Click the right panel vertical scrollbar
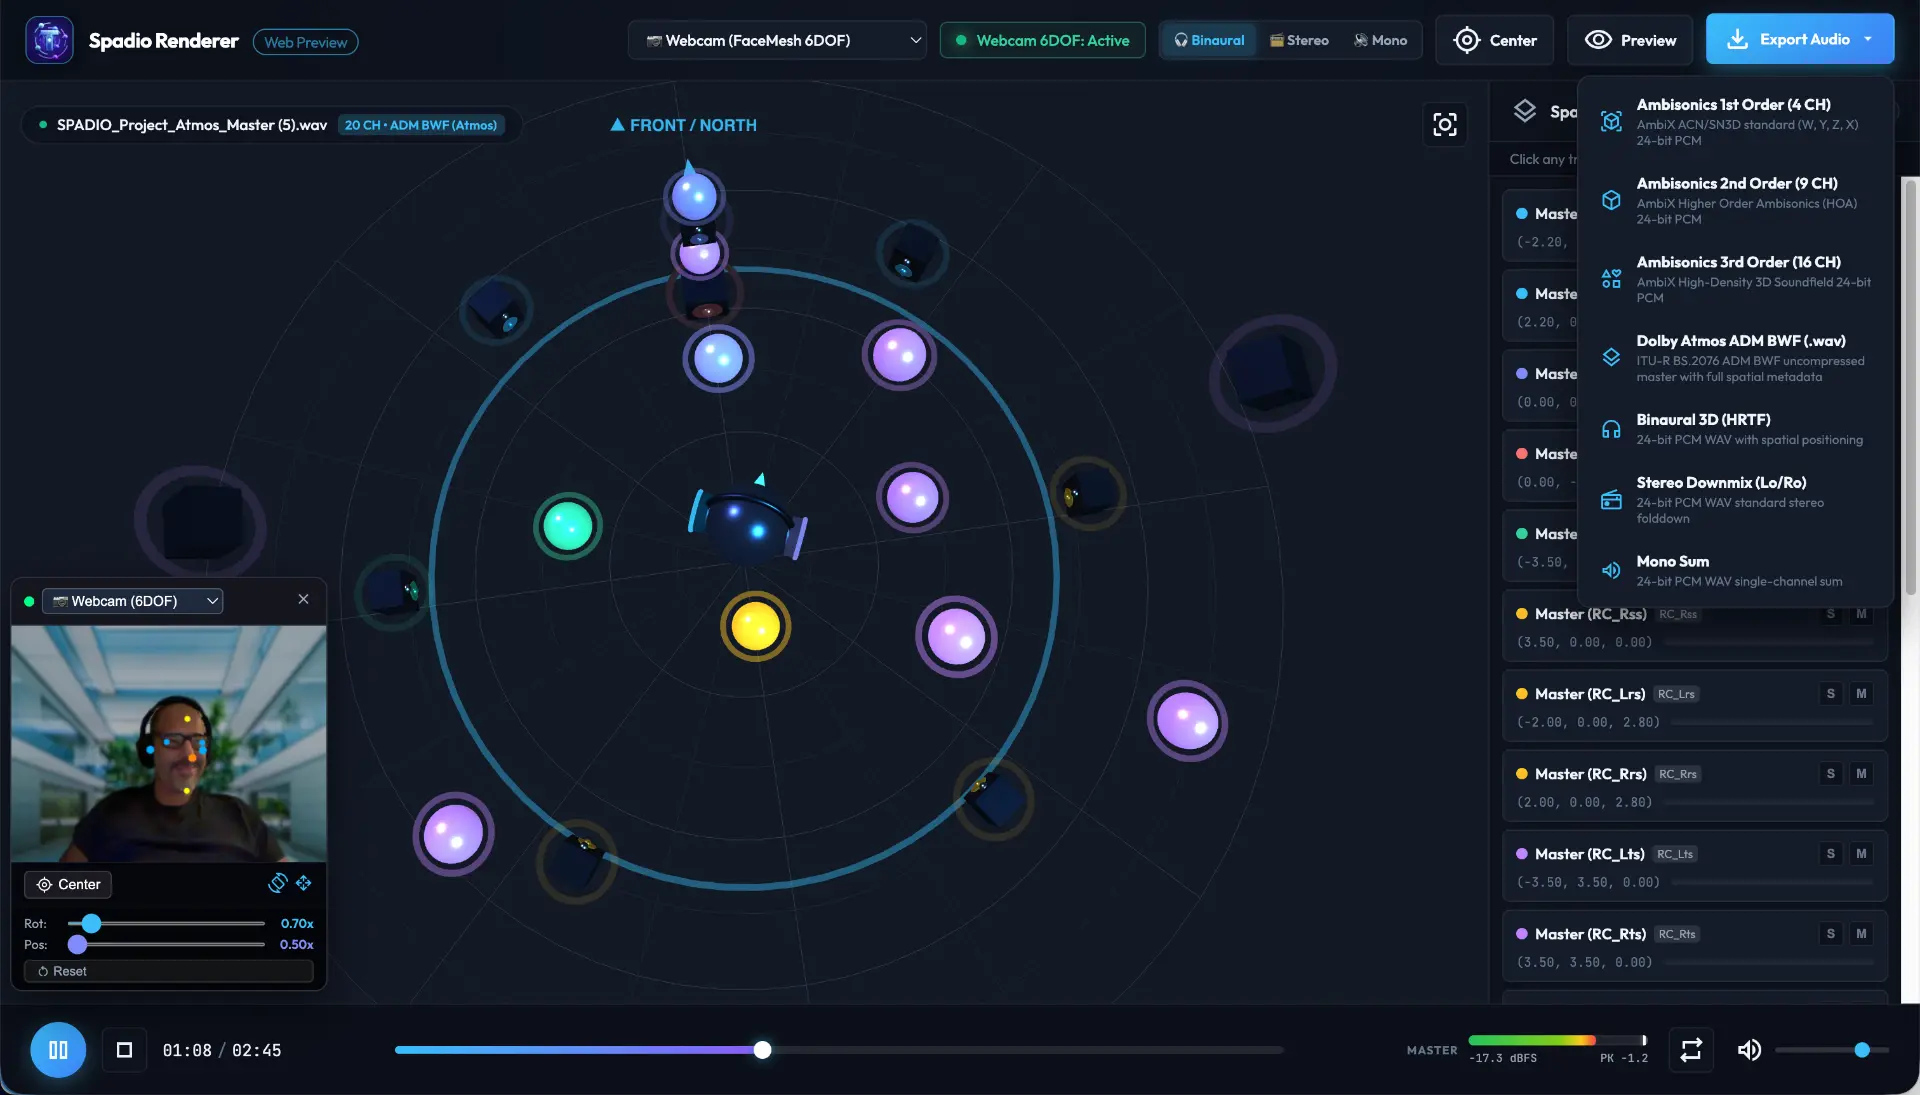The height and width of the screenshot is (1095, 1920). click(1910, 387)
